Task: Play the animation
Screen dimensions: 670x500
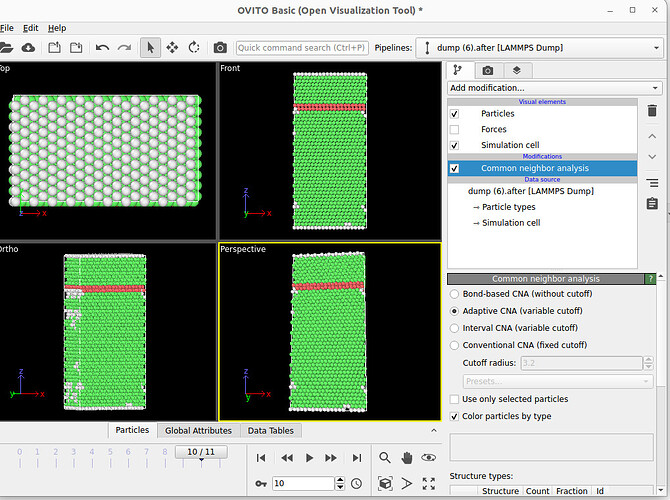Action: tap(309, 458)
